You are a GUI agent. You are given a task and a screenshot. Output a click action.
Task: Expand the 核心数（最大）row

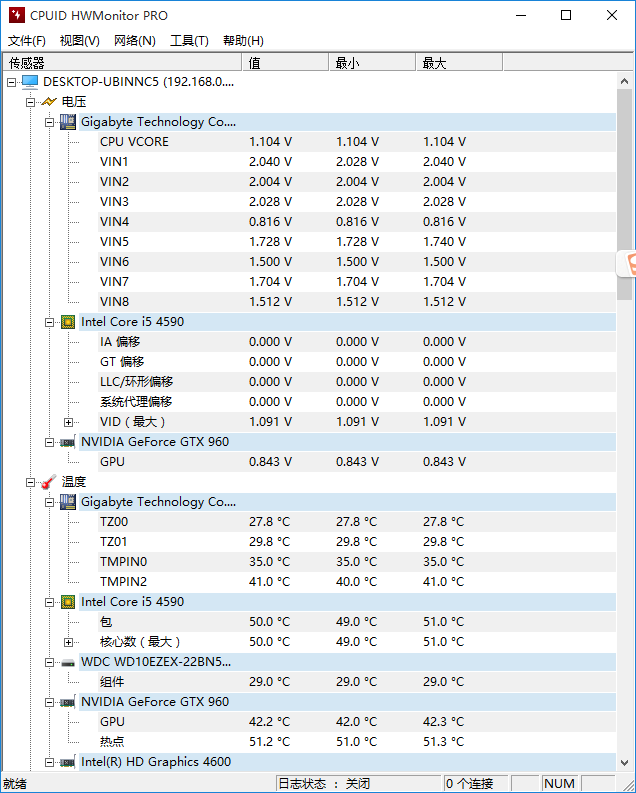[x=68, y=642]
